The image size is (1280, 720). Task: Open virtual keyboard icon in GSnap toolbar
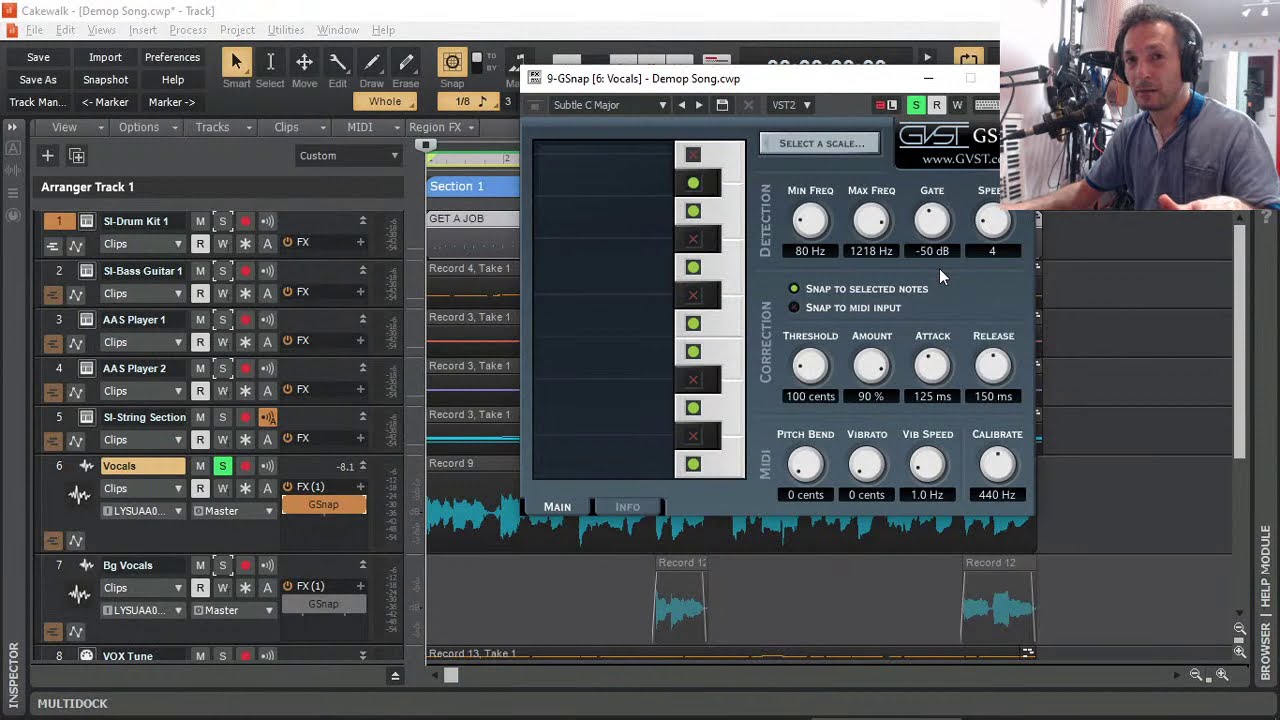coord(986,105)
